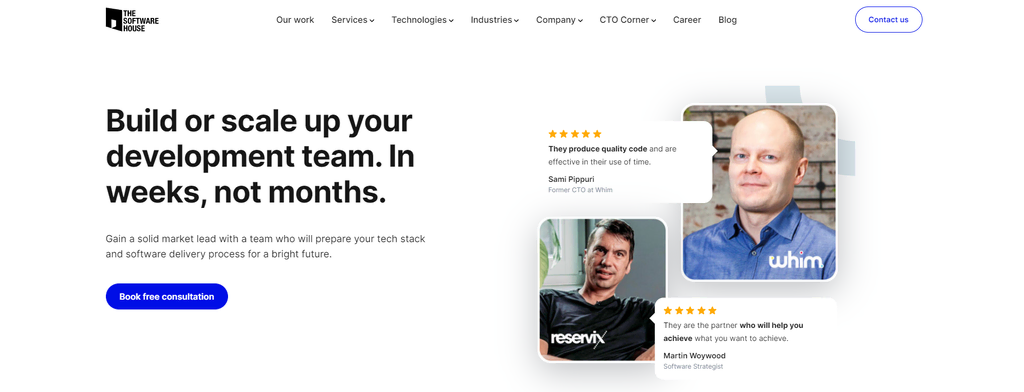Select the Sami Pippuri testimonial card
This screenshot has width=1024, height=392.
(627, 162)
